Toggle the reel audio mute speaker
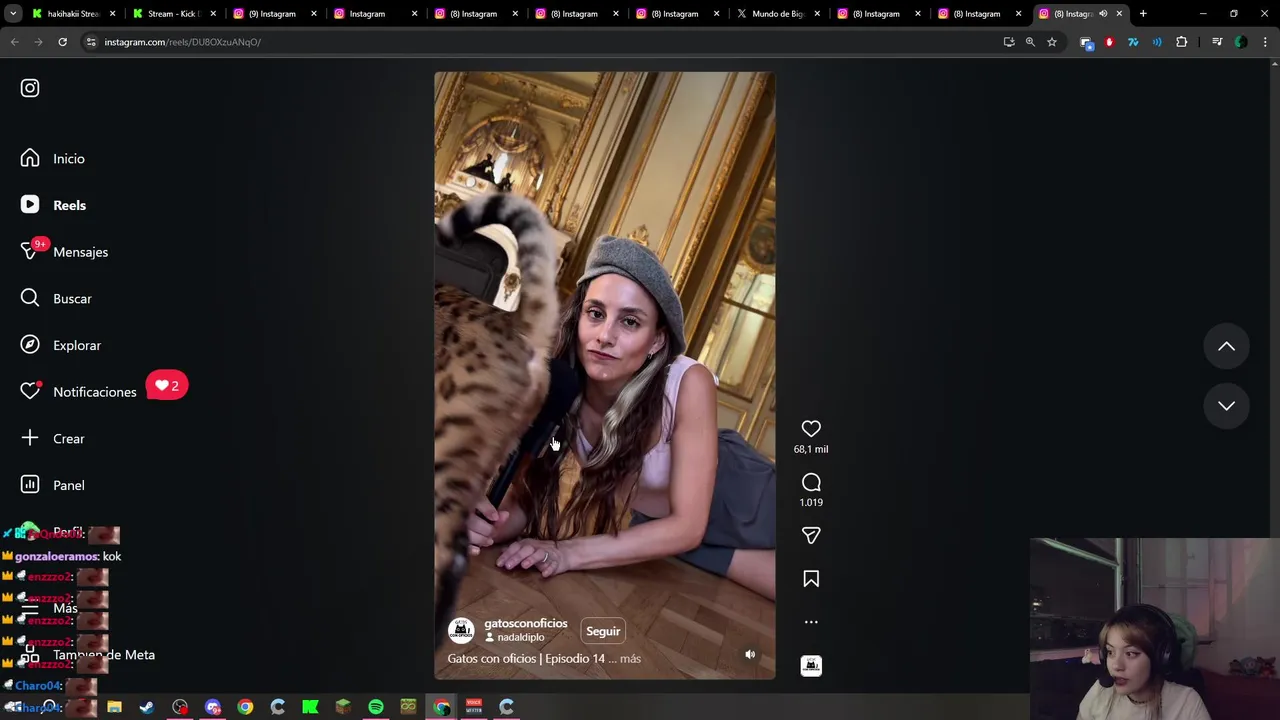The width and height of the screenshot is (1280, 720). [x=750, y=655]
